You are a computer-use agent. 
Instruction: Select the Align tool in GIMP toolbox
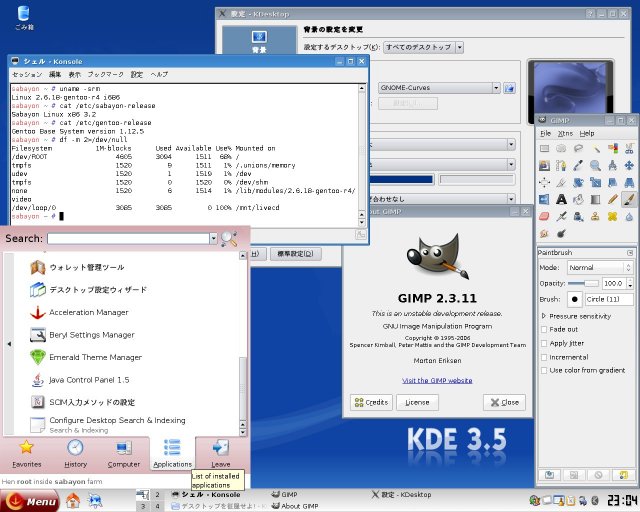[544, 183]
